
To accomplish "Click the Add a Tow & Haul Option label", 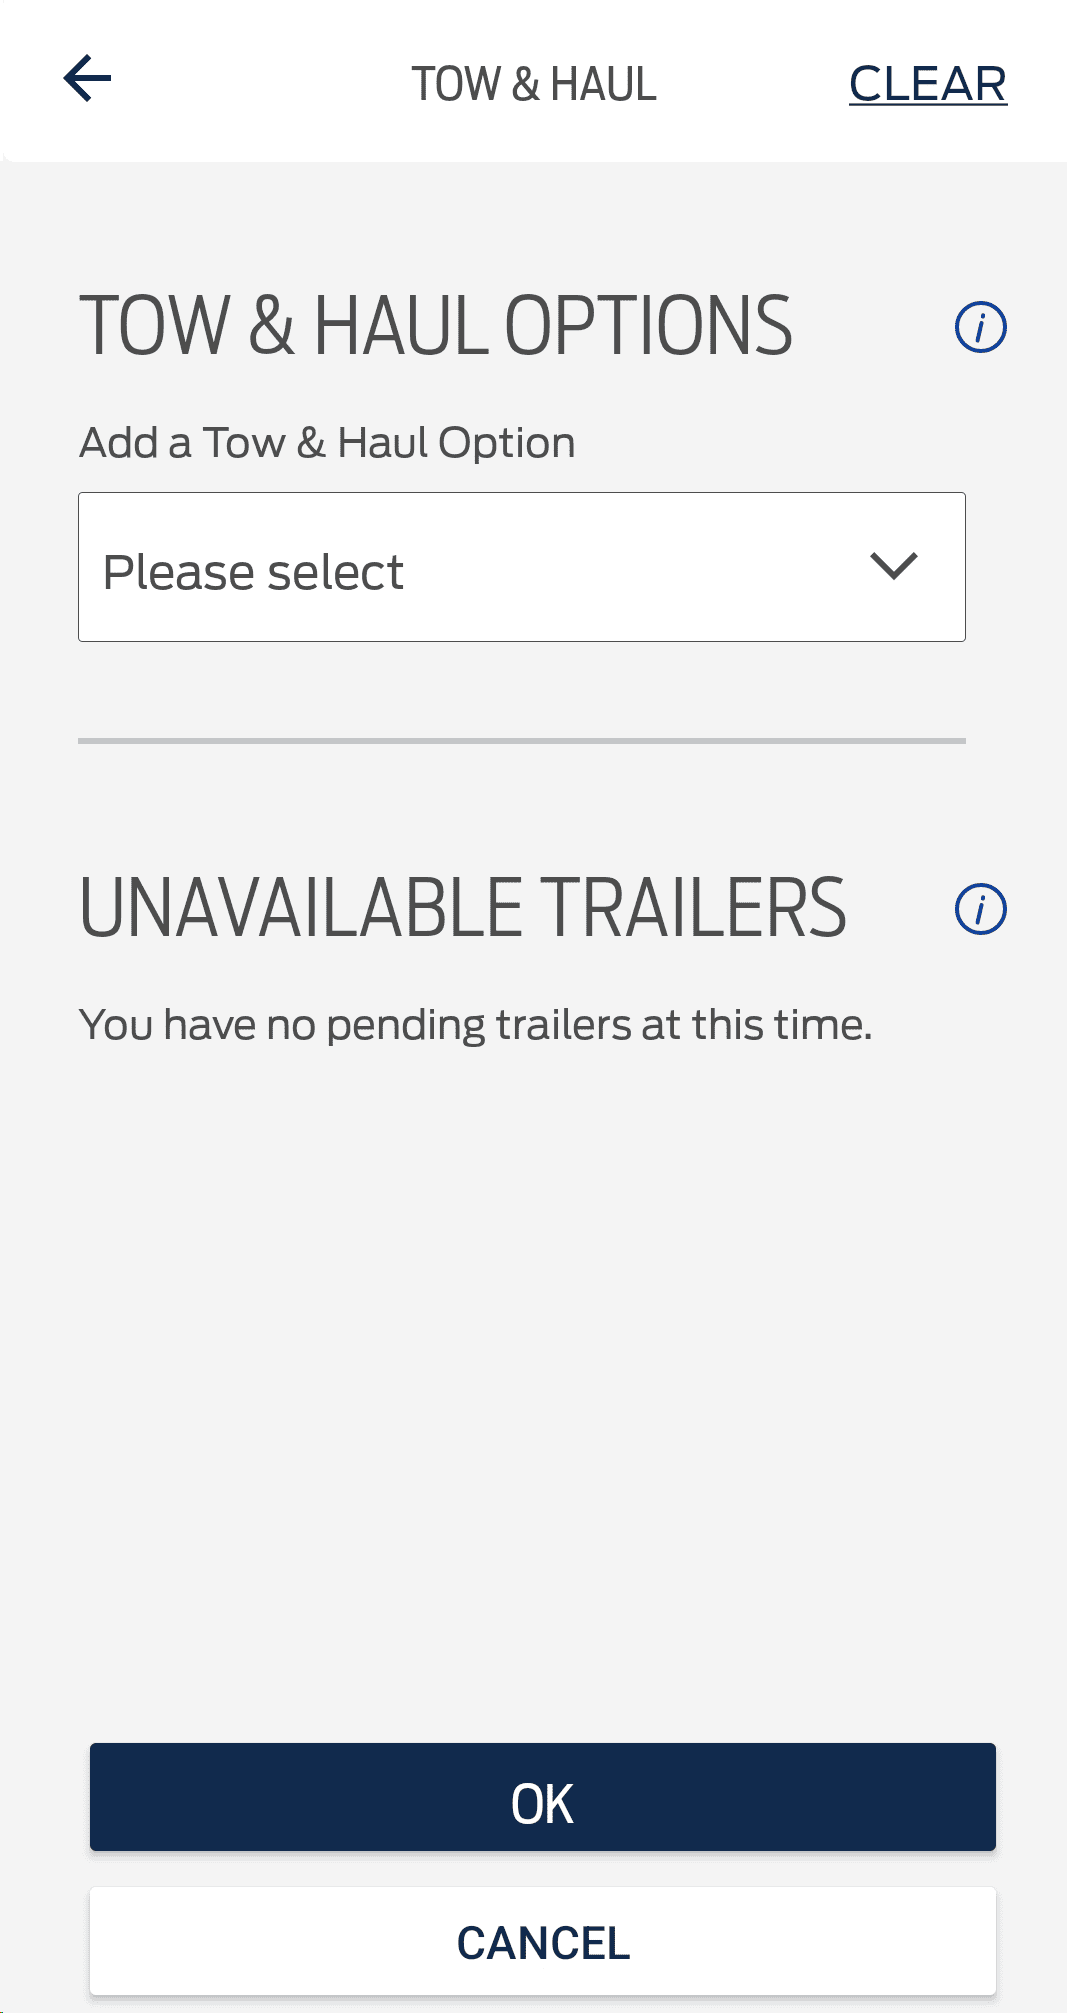I will (x=327, y=443).
